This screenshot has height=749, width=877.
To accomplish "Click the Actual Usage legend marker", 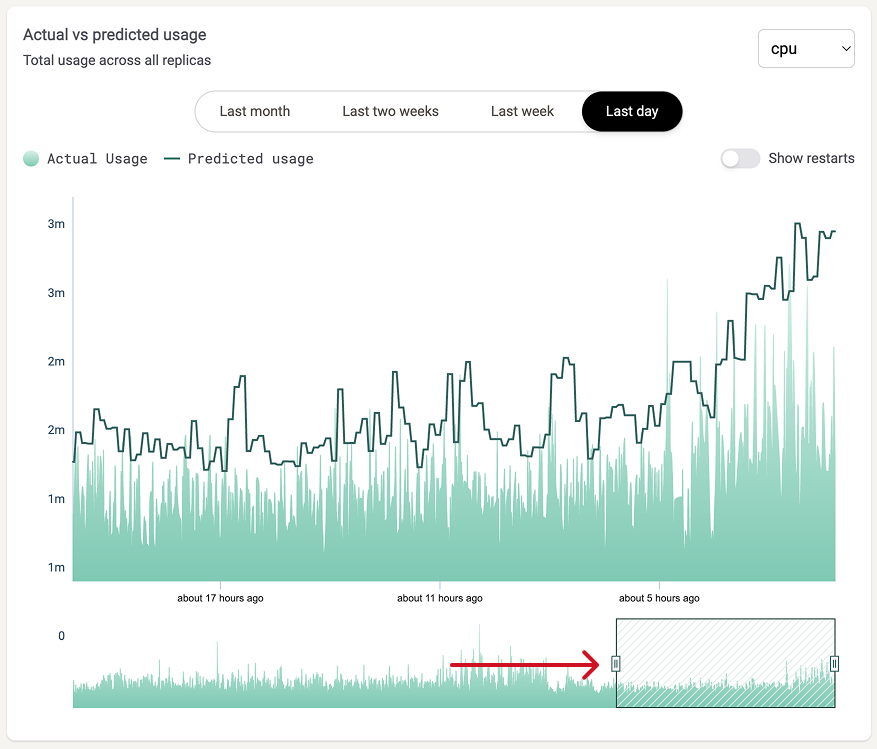I will [31, 159].
